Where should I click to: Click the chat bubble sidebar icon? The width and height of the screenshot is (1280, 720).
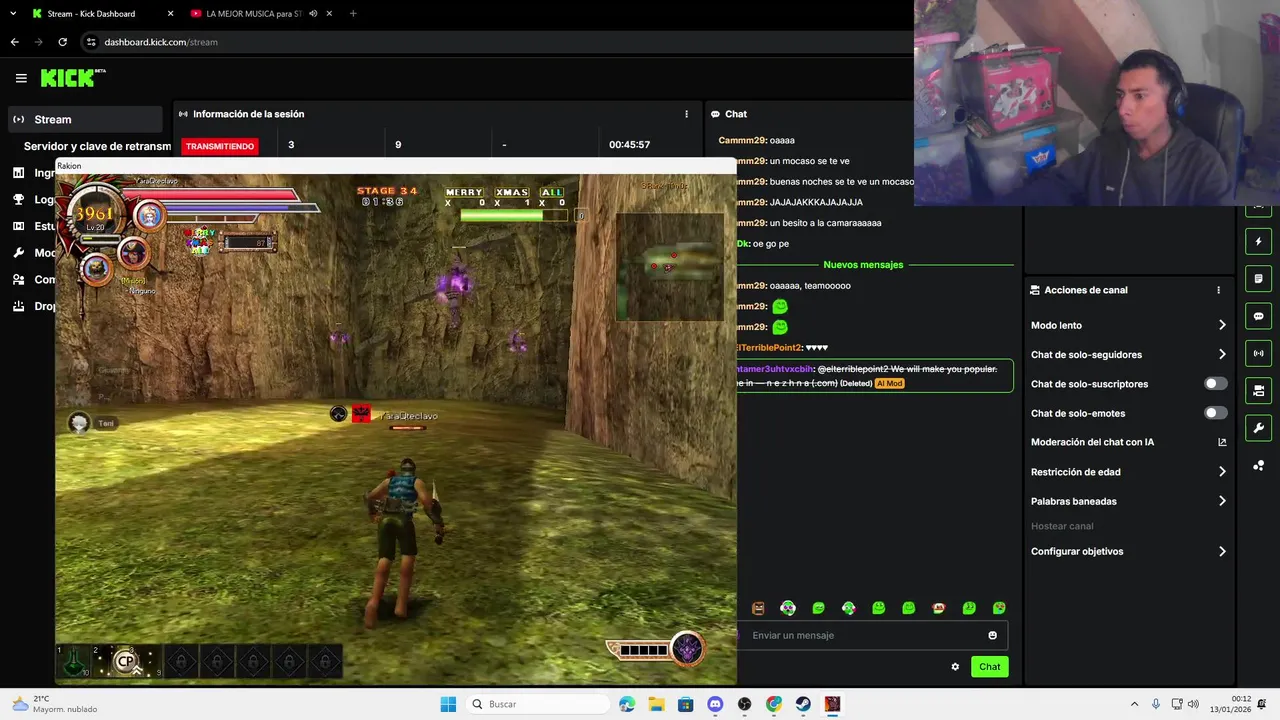coord(1258,316)
